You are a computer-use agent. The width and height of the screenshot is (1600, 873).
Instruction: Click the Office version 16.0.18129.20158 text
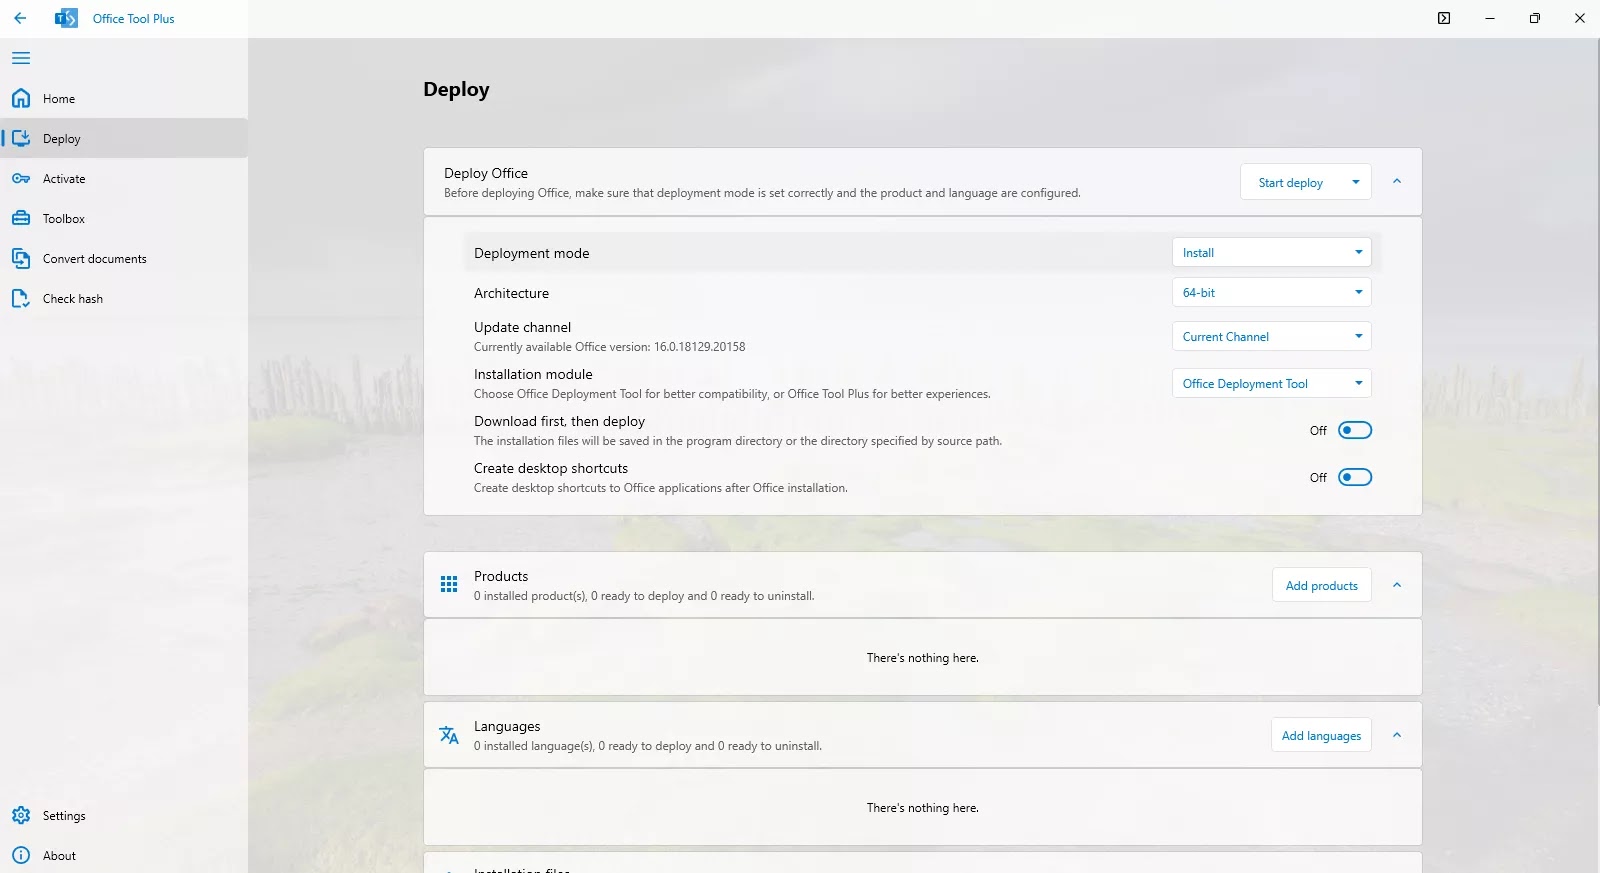[x=699, y=347]
